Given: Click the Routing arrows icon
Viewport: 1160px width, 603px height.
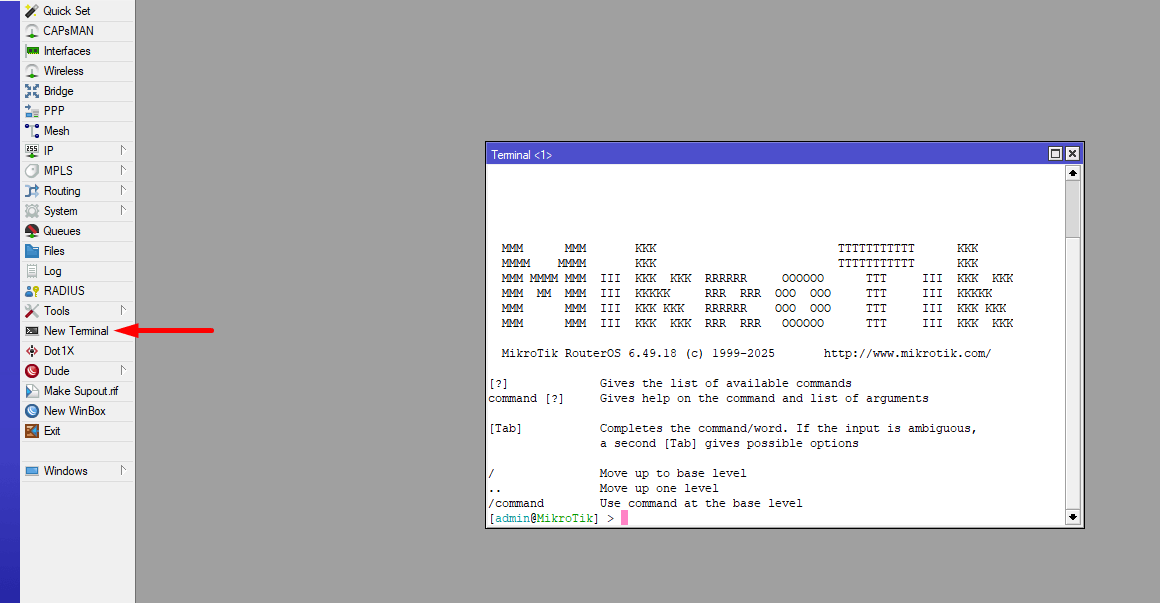Looking at the screenshot, I should click(32, 191).
